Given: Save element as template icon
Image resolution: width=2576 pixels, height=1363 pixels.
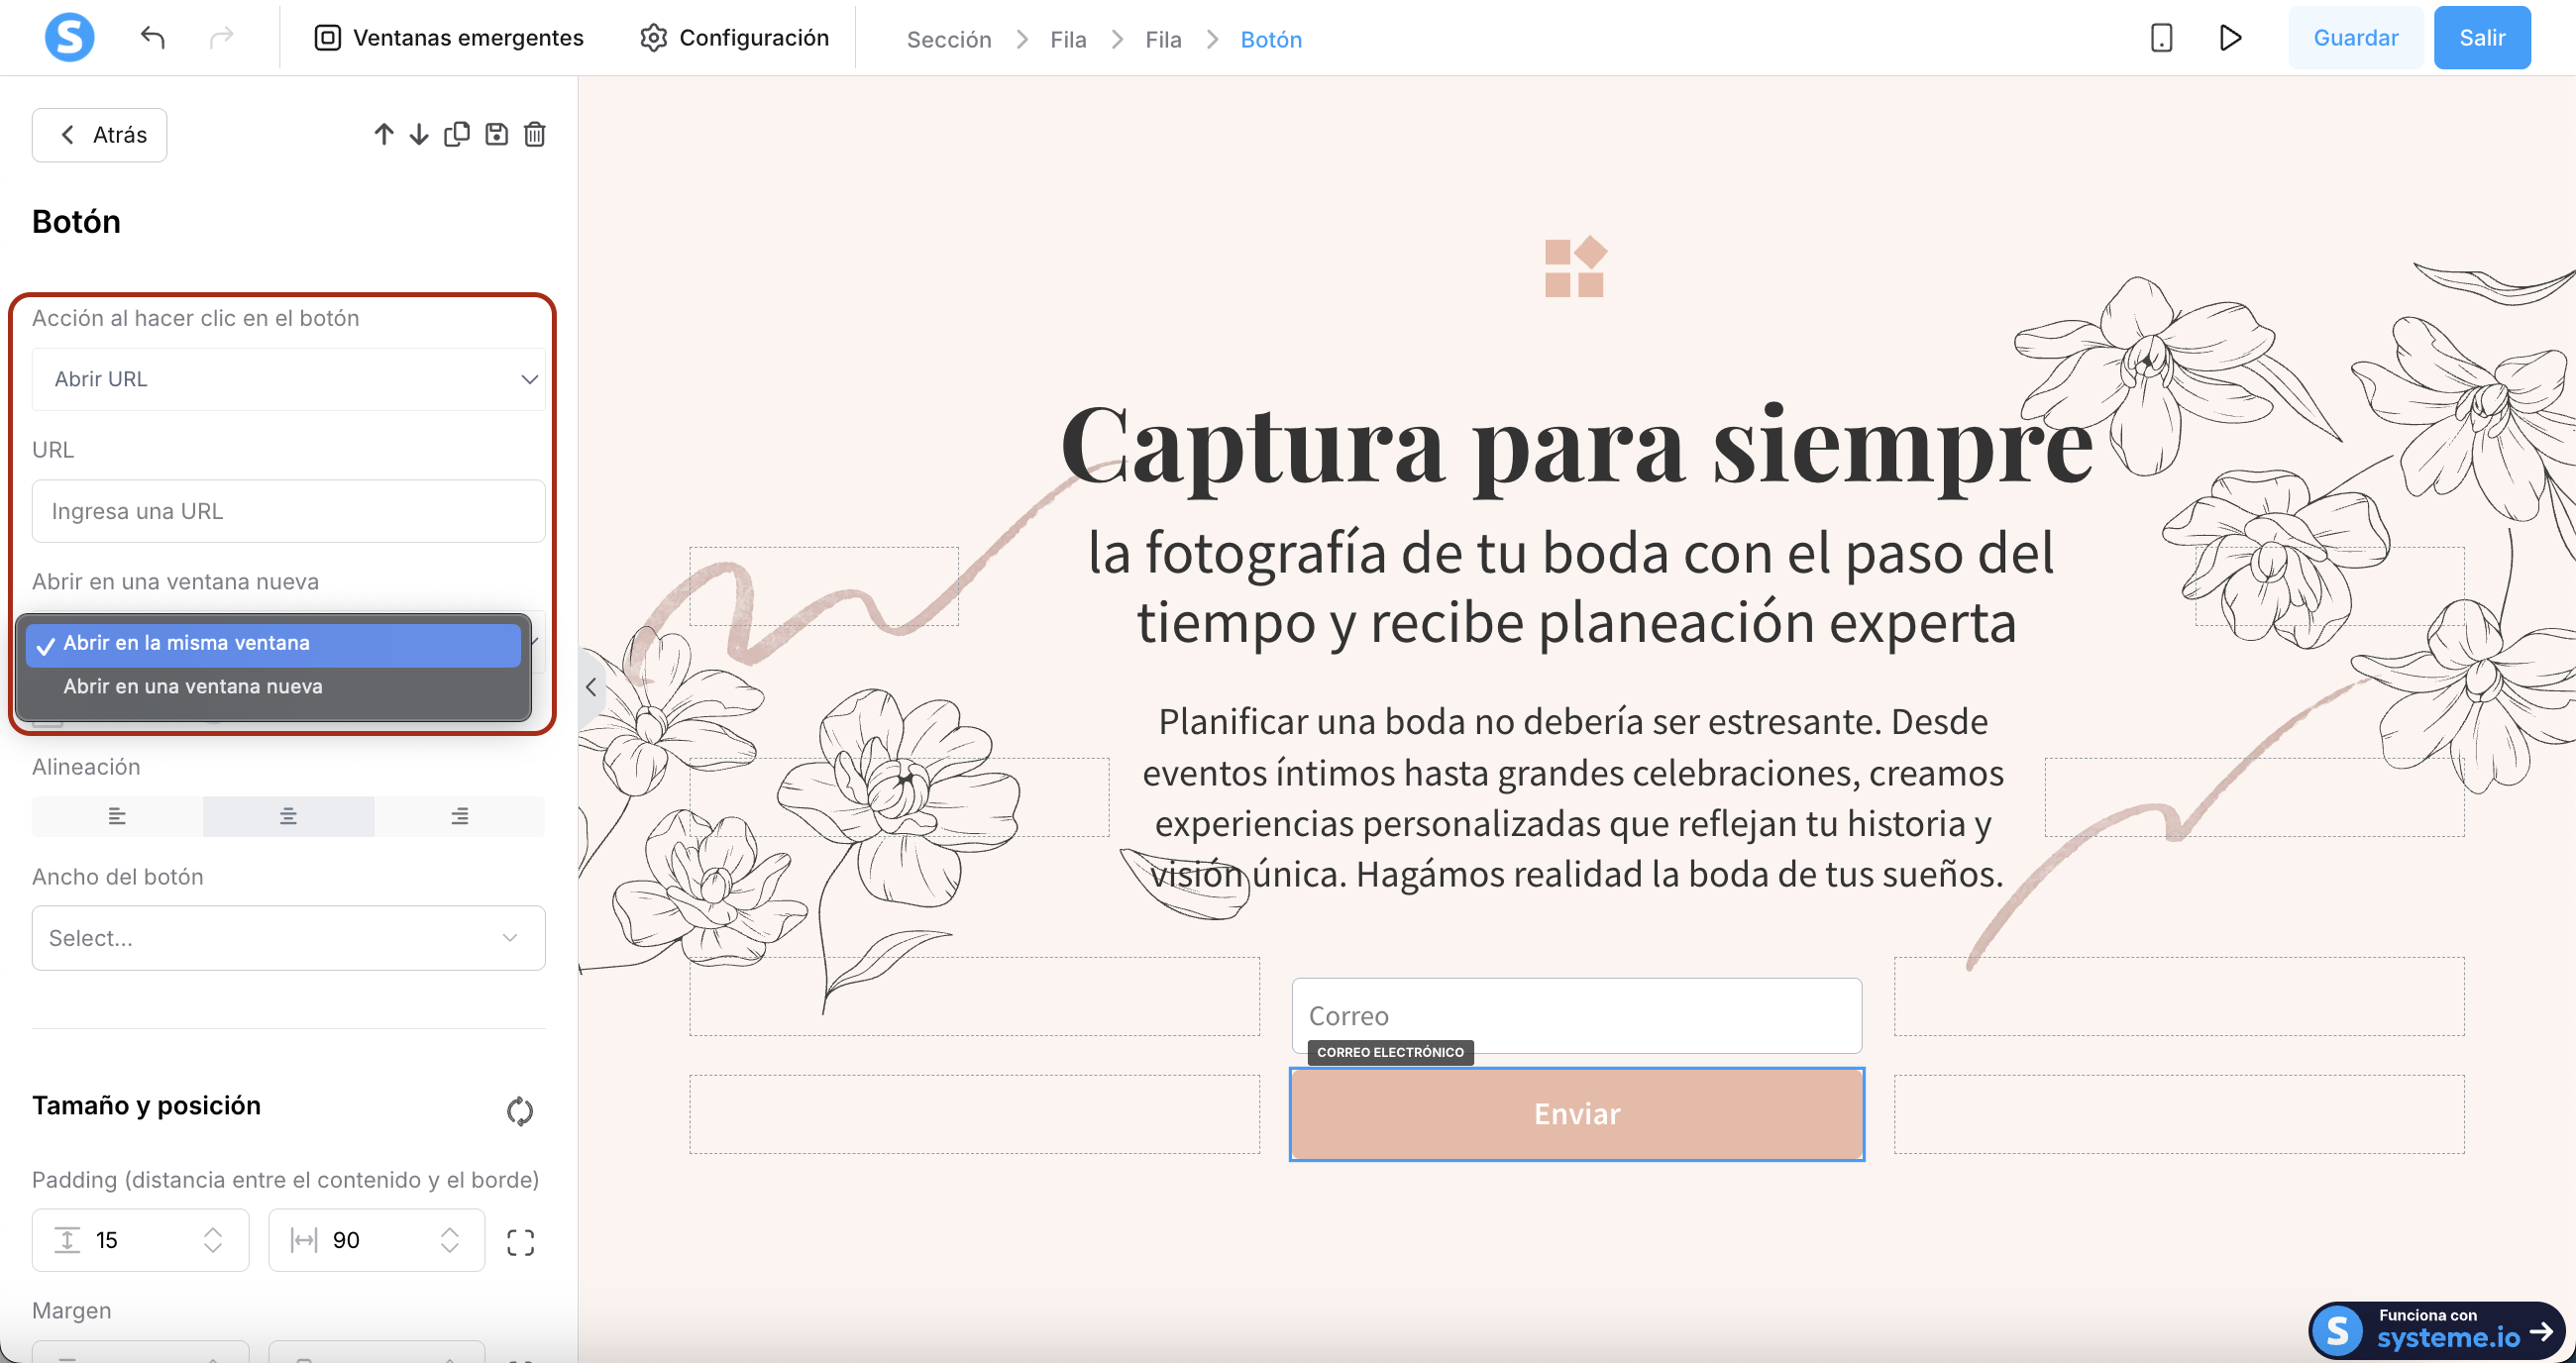Looking at the screenshot, I should 496,134.
